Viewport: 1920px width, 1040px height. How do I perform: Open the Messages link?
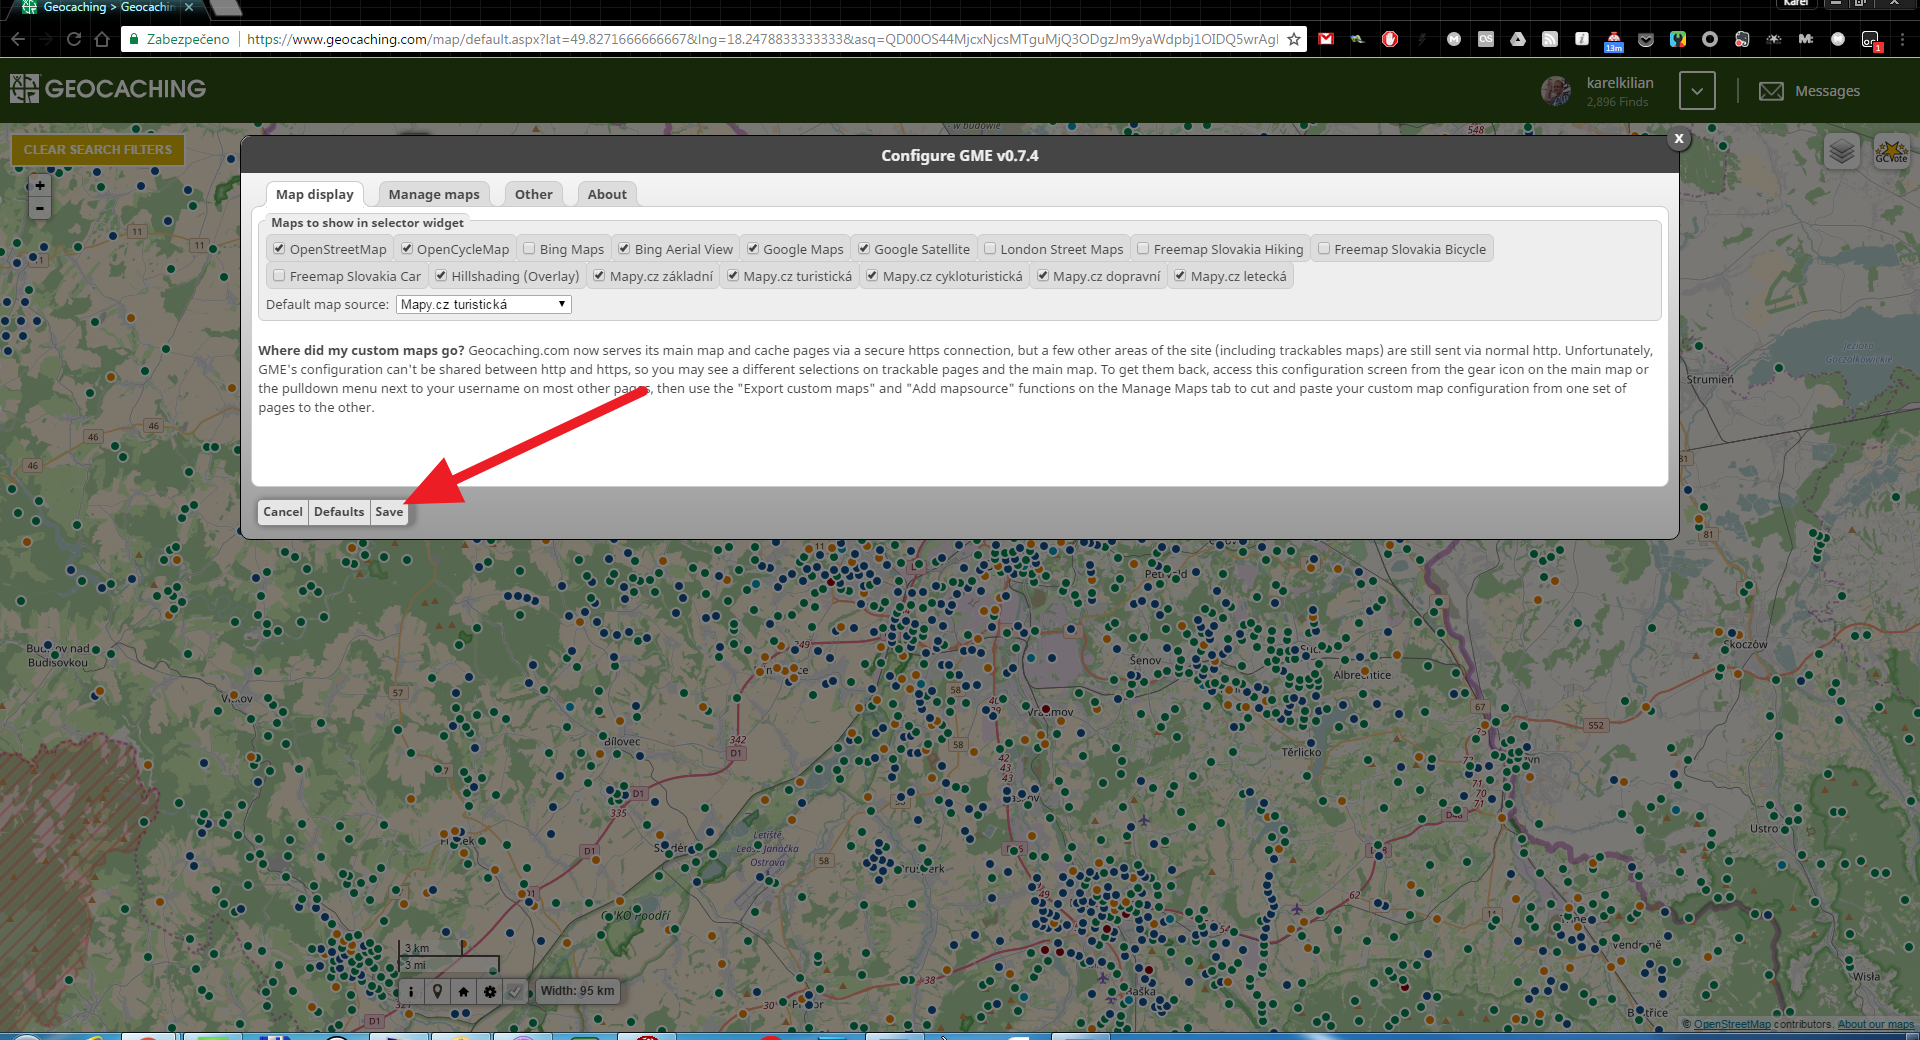click(1827, 91)
